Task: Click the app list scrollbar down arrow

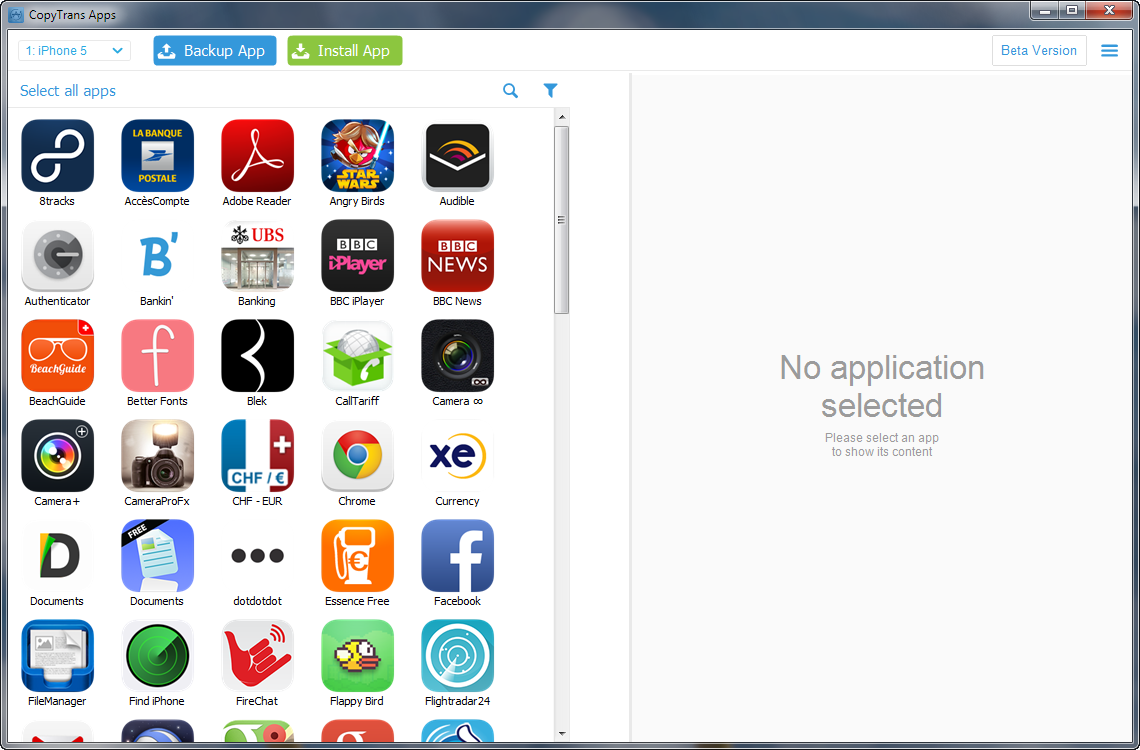Action: 562,735
